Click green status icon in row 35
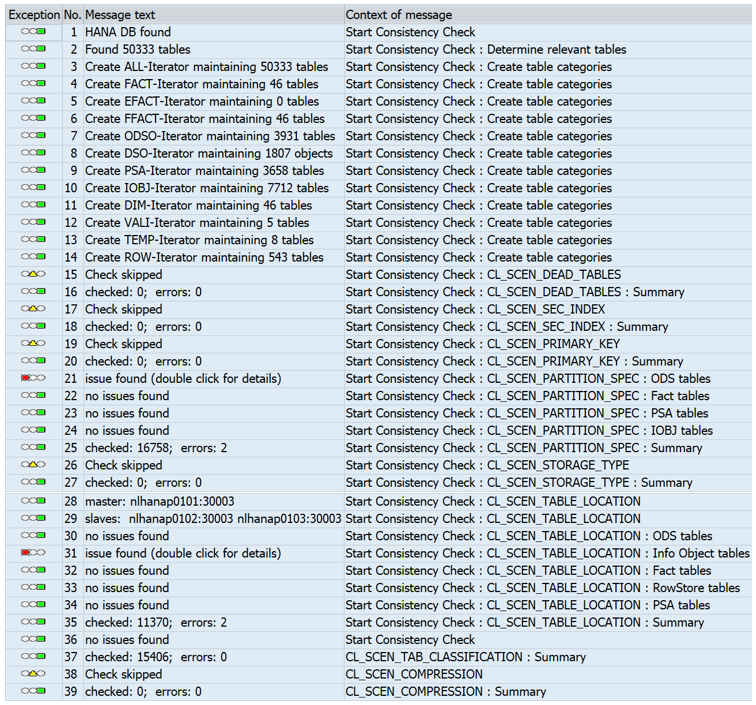 pos(39,622)
